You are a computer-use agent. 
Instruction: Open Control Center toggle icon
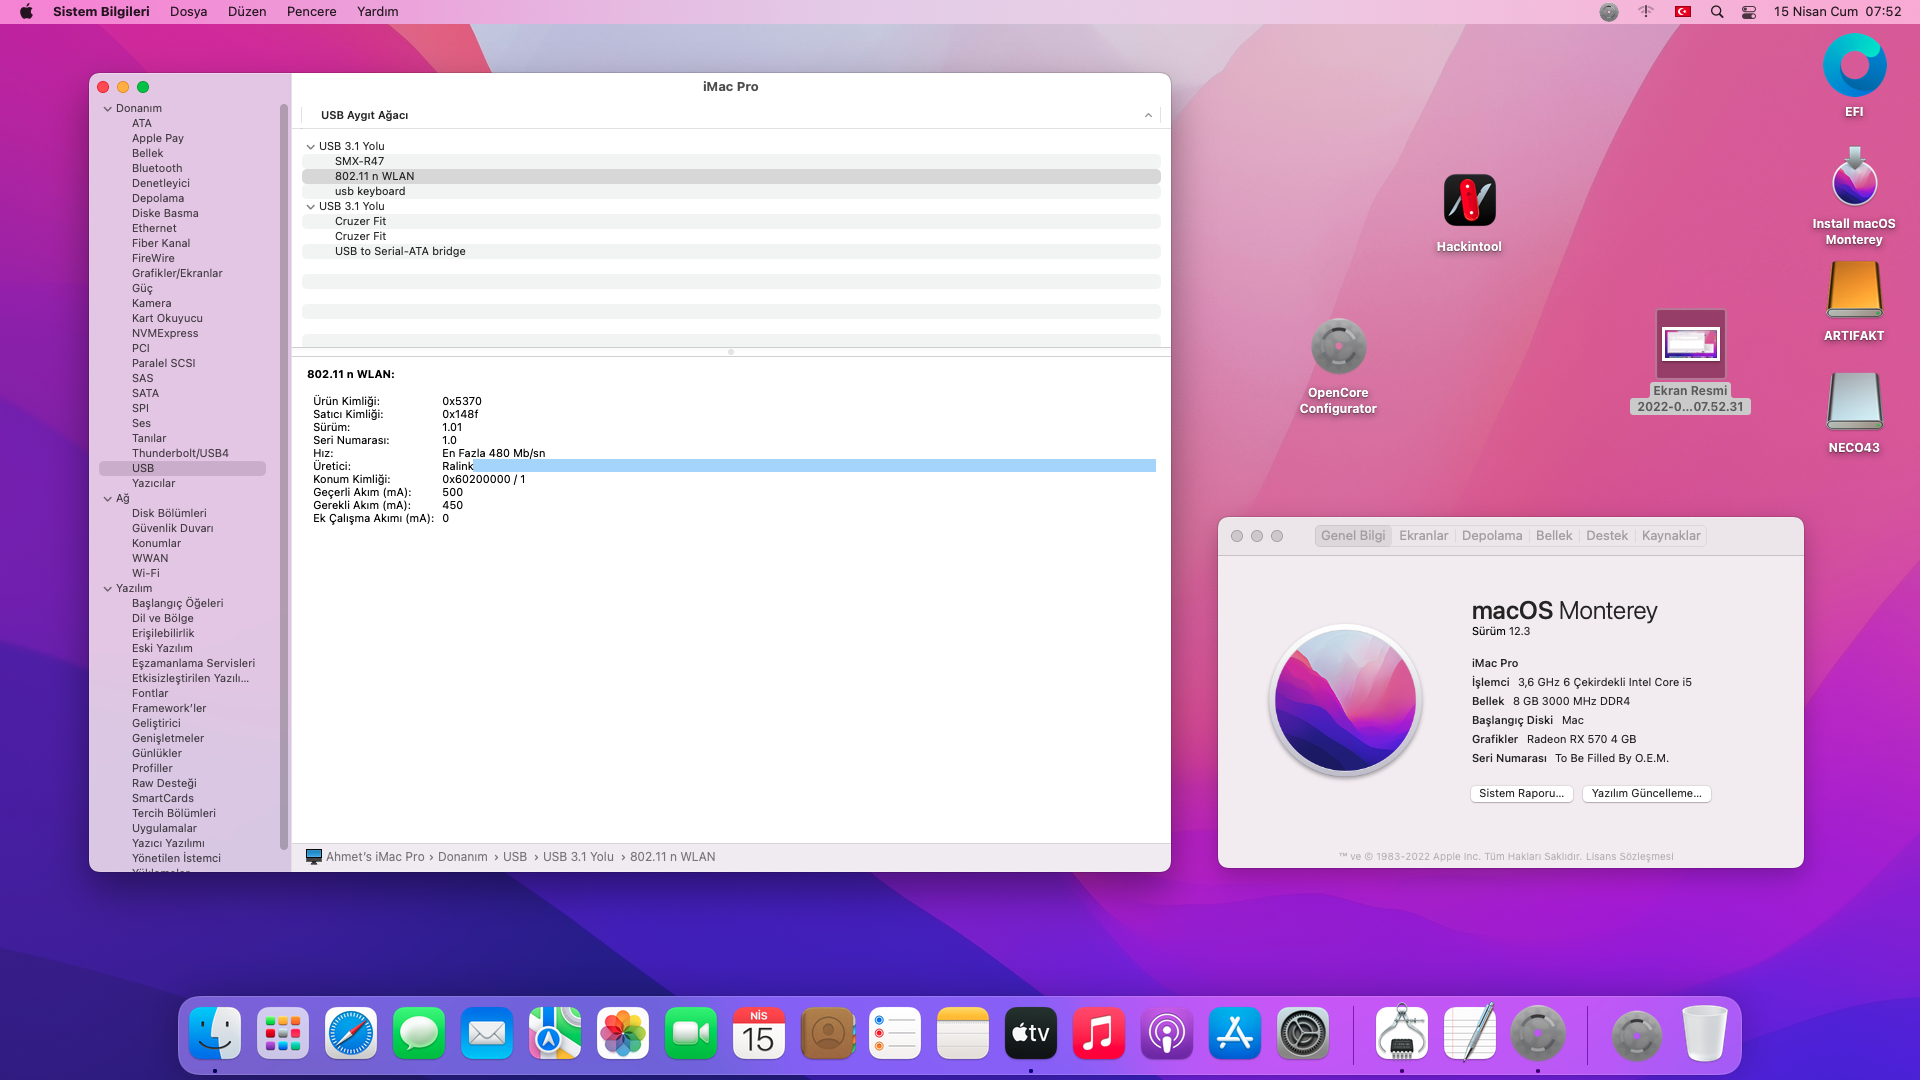tap(1749, 12)
